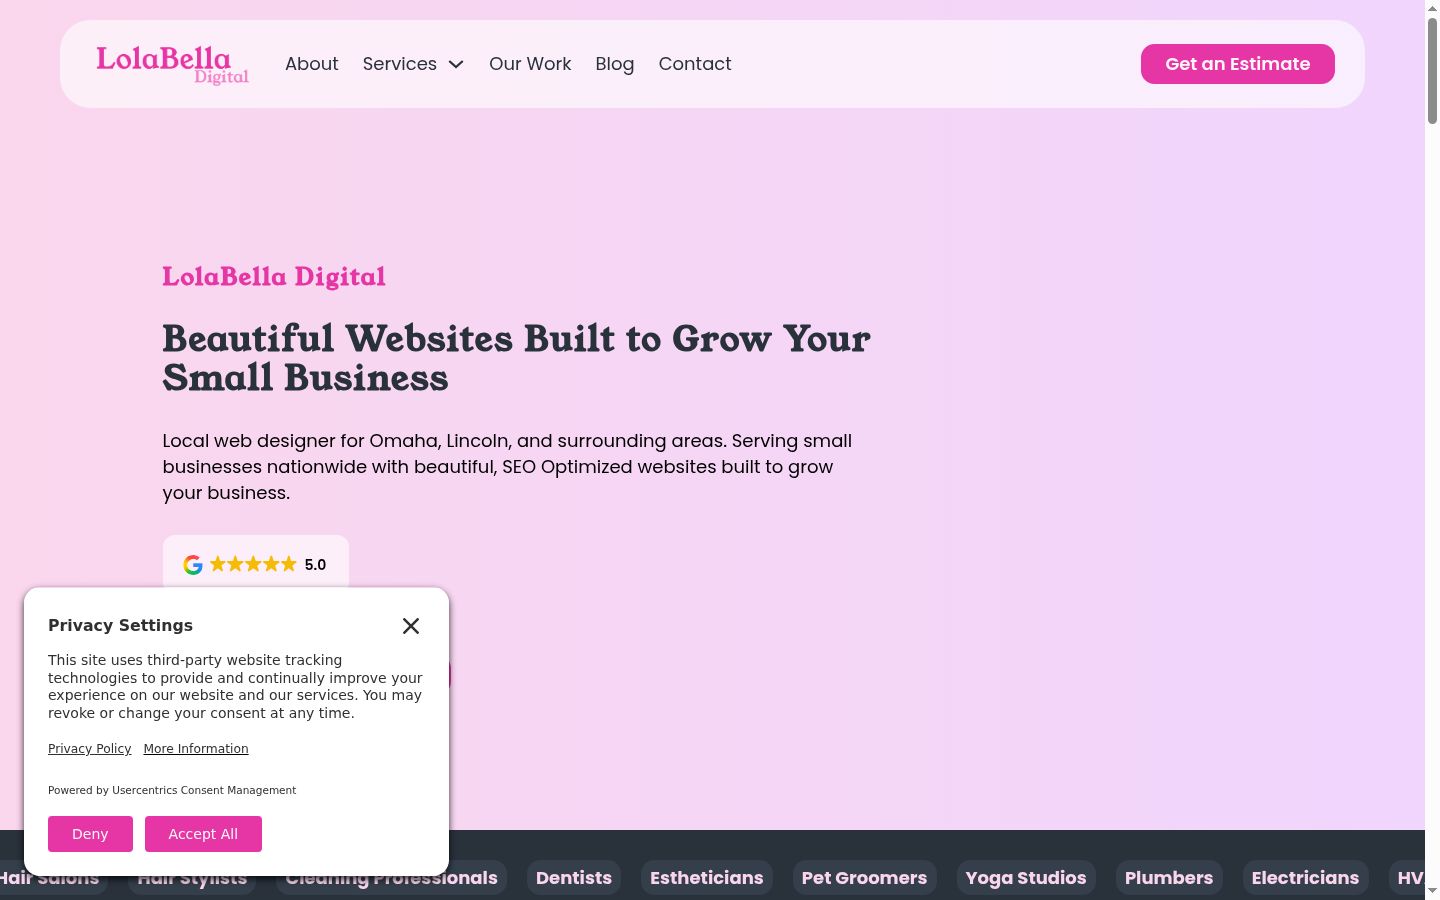Open the About page
This screenshot has height=900, width=1440.
click(x=312, y=64)
